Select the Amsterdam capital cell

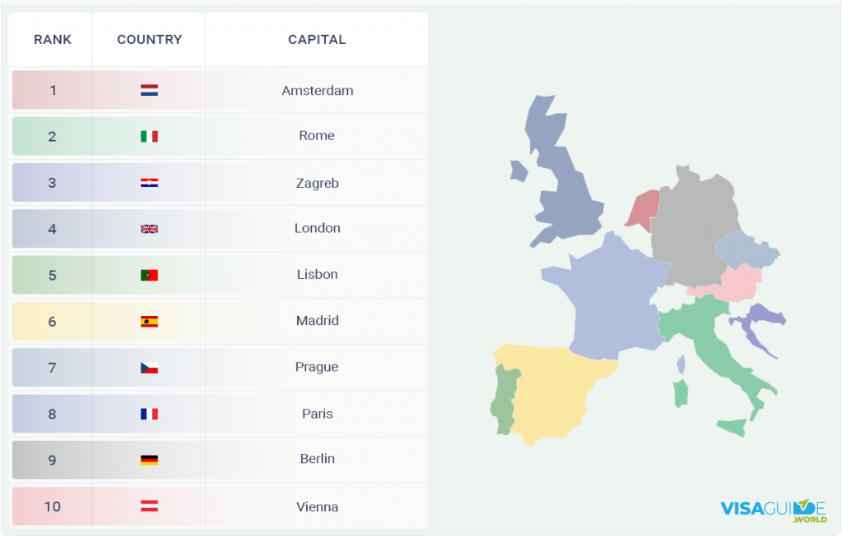coord(317,90)
